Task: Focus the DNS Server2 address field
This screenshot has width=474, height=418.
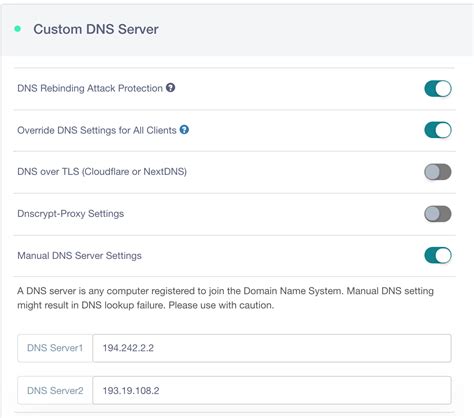Action: point(272,390)
